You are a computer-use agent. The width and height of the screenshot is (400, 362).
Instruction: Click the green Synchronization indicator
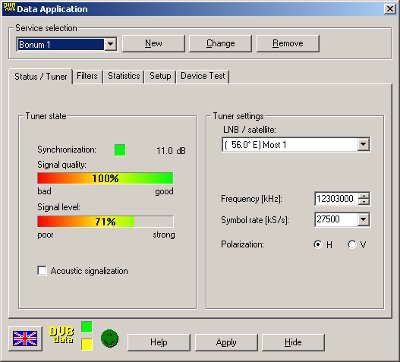120,150
